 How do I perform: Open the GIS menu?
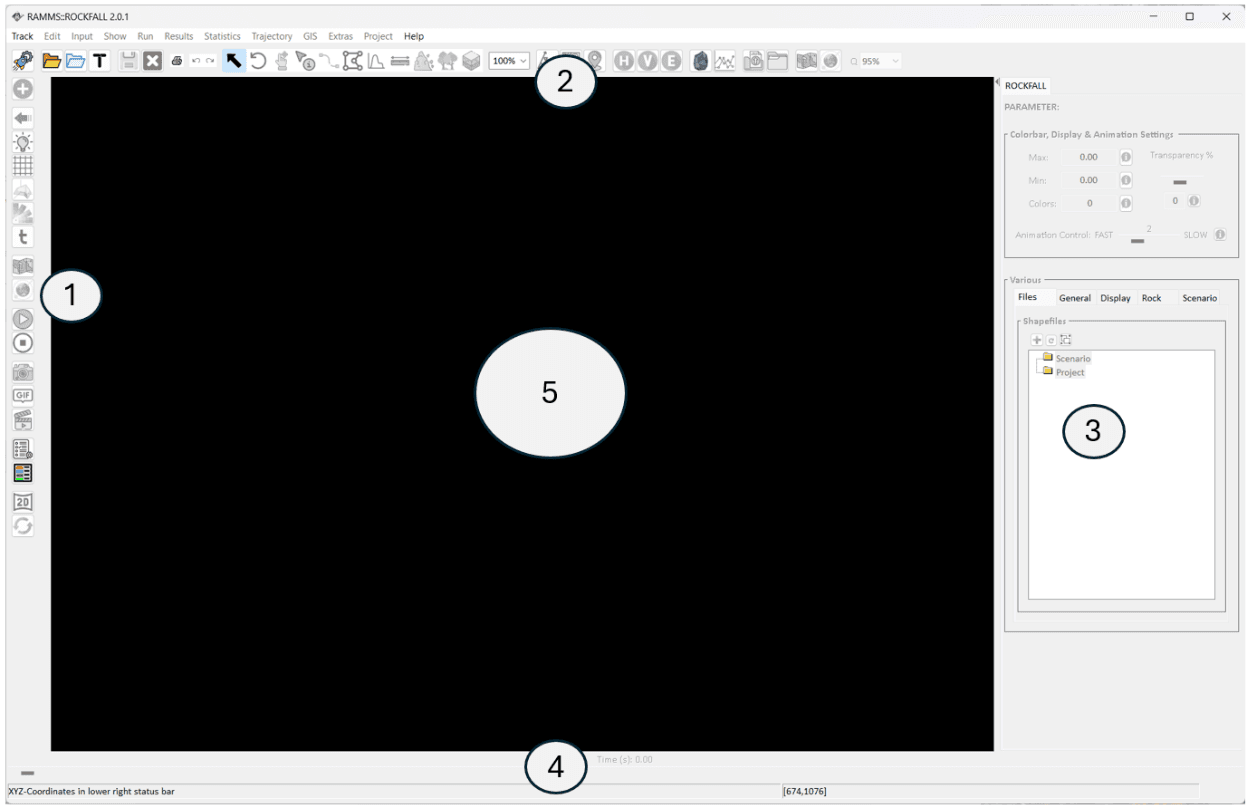[x=310, y=36]
